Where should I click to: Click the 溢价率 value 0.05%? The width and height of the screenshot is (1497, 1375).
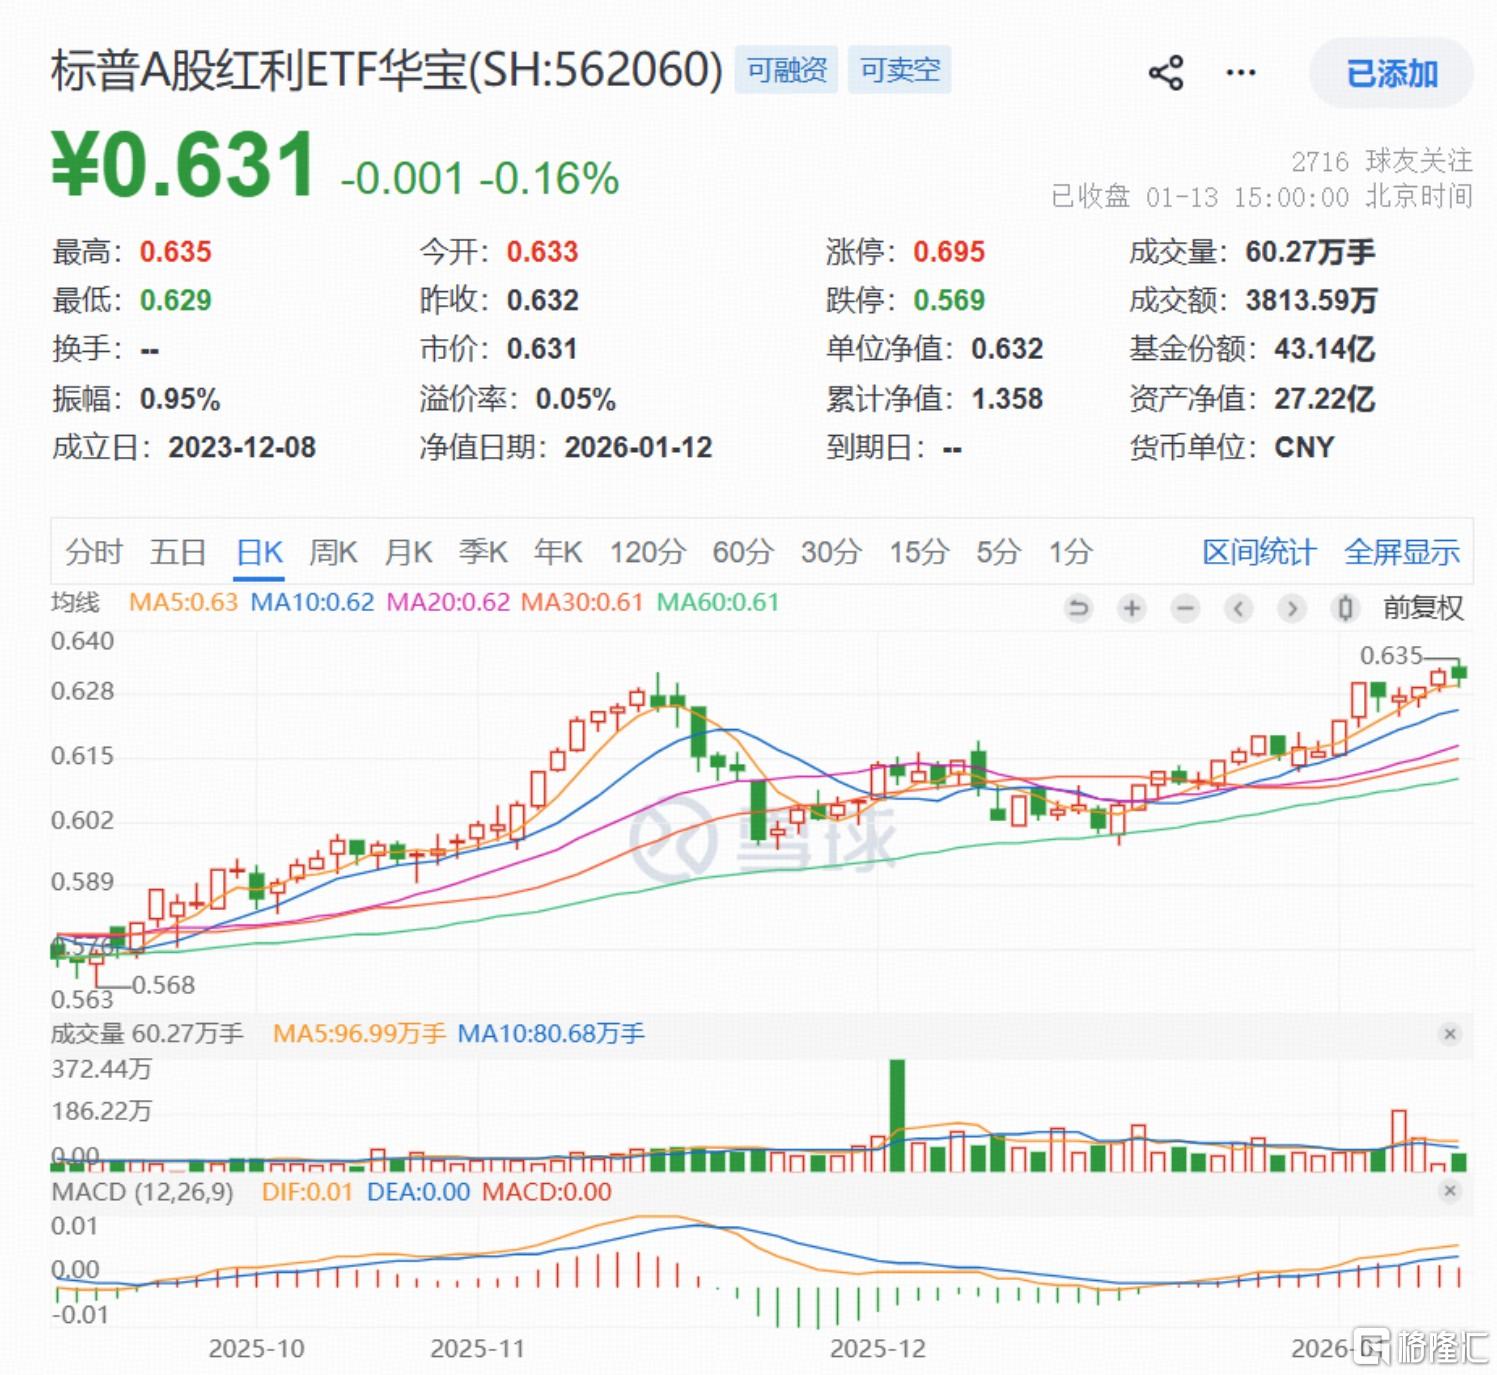coord(576,399)
